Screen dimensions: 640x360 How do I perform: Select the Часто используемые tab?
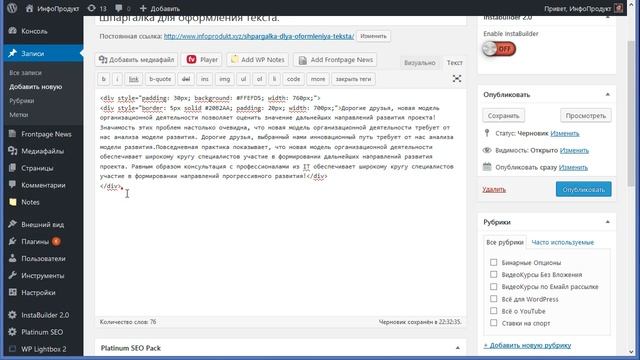point(562,242)
